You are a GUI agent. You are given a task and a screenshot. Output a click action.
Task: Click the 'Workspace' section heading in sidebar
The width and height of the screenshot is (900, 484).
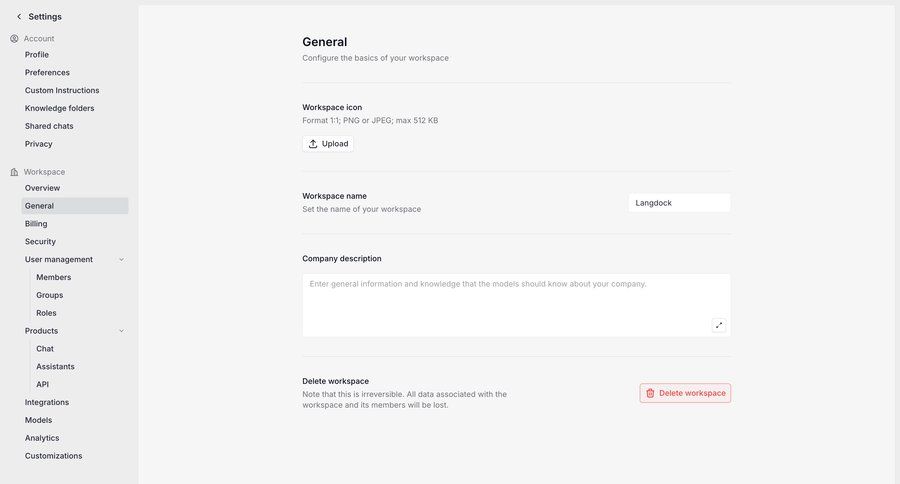[44, 172]
